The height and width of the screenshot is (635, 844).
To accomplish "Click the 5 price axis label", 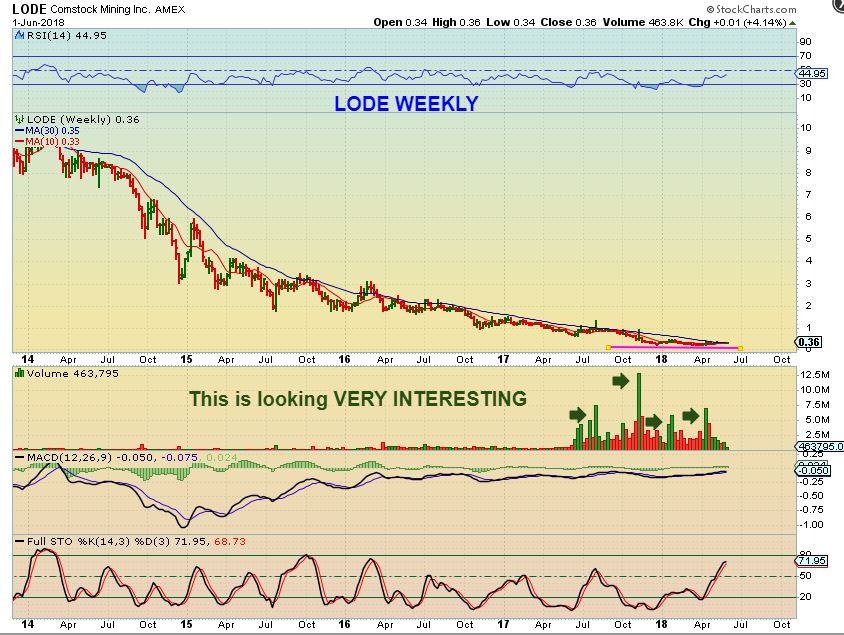I will [x=808, y=239].
